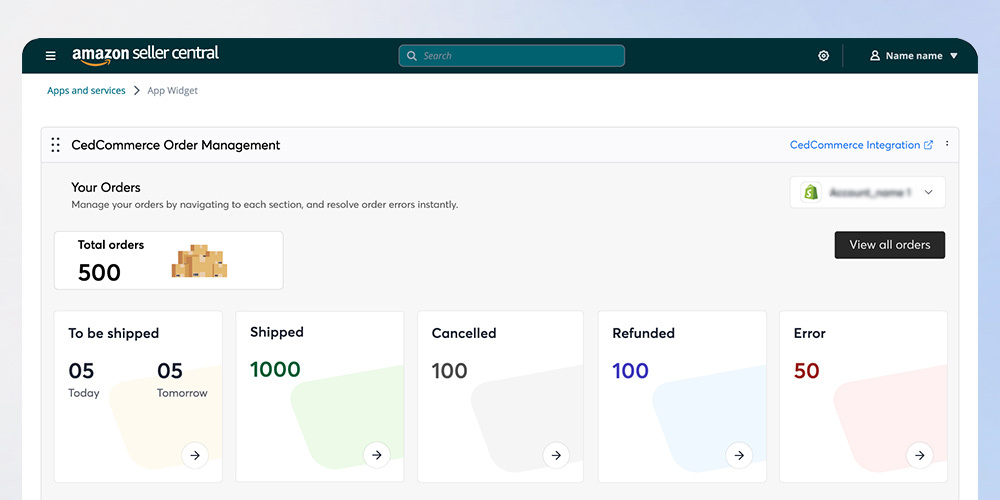The image size is (1000, 500).
Task: Click the Shipped count 1000
Action: point(275,369)
